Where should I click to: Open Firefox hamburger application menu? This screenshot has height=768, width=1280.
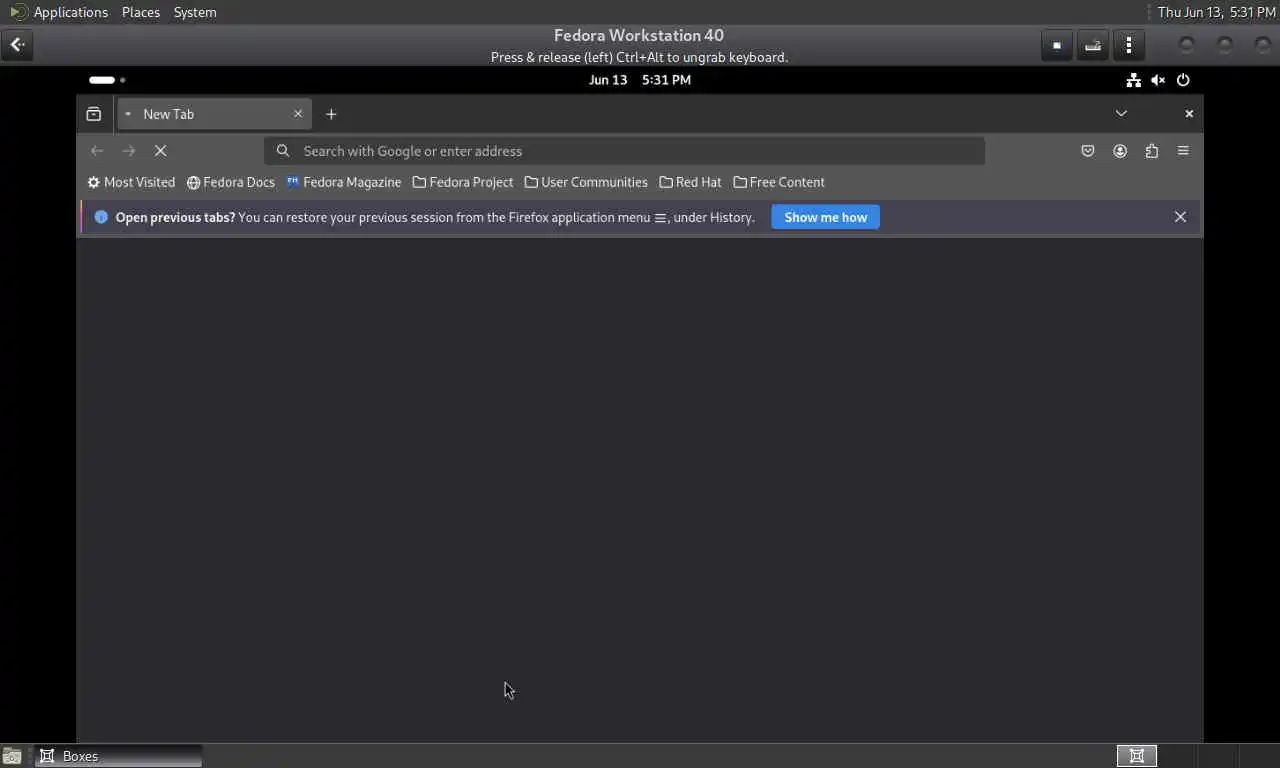coord(1183,151)
